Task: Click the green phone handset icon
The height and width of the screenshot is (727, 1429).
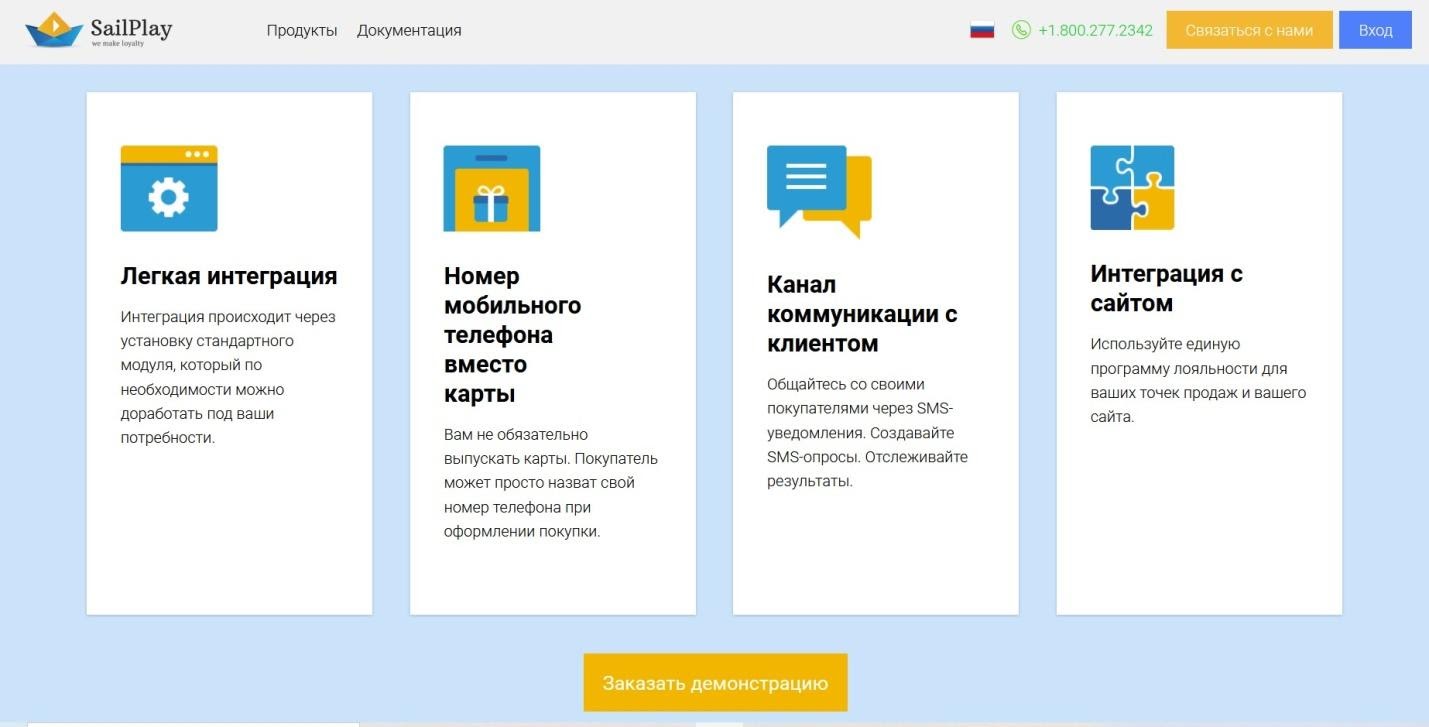Action: (x=1021, y=30)
